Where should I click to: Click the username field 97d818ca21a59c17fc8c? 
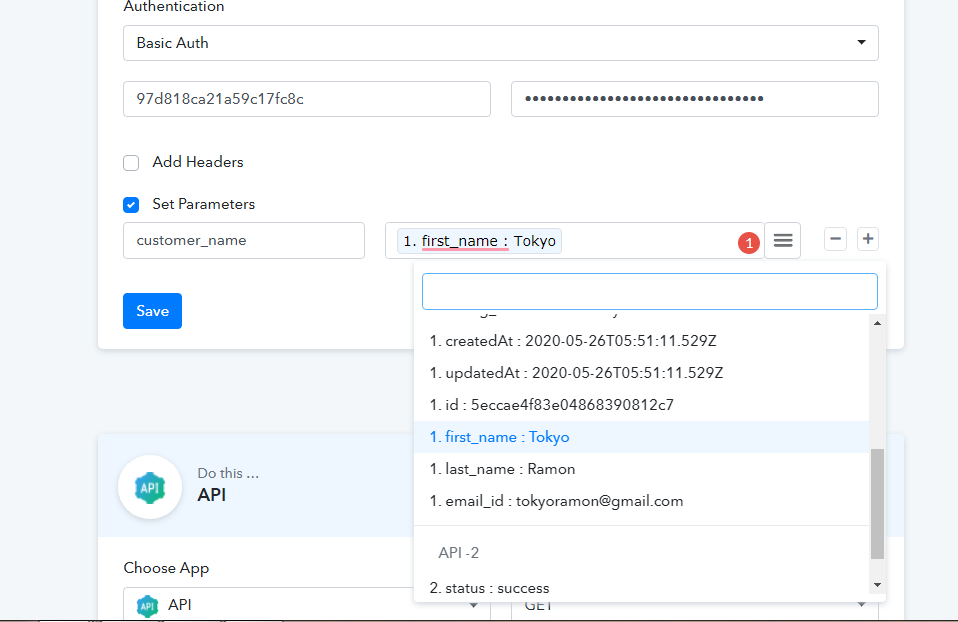[x=307, y=99]
